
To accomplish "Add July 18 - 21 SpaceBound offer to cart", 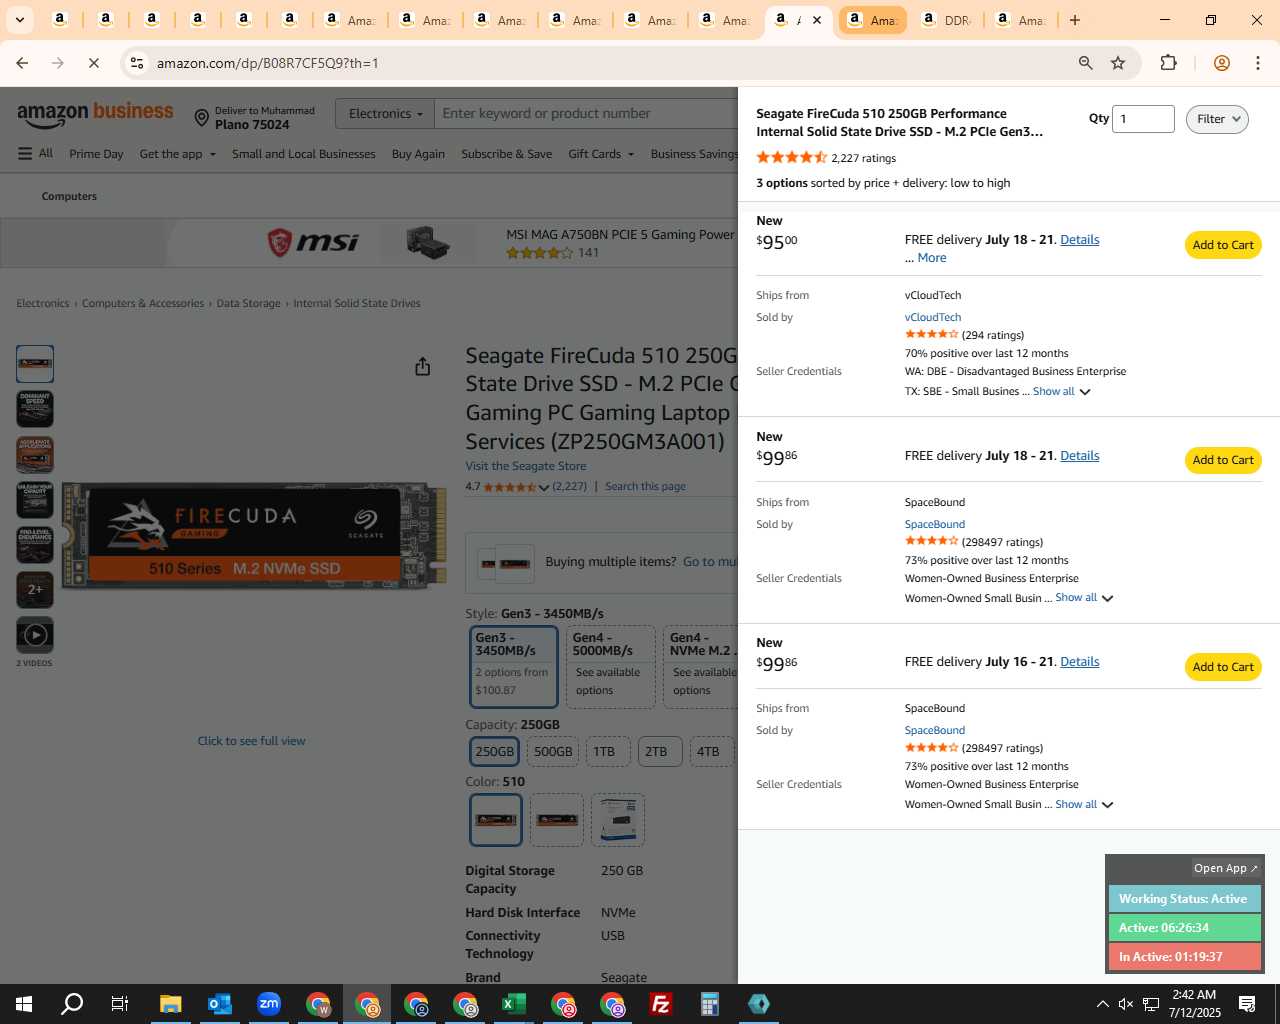I will click(x=1222, y=460).
